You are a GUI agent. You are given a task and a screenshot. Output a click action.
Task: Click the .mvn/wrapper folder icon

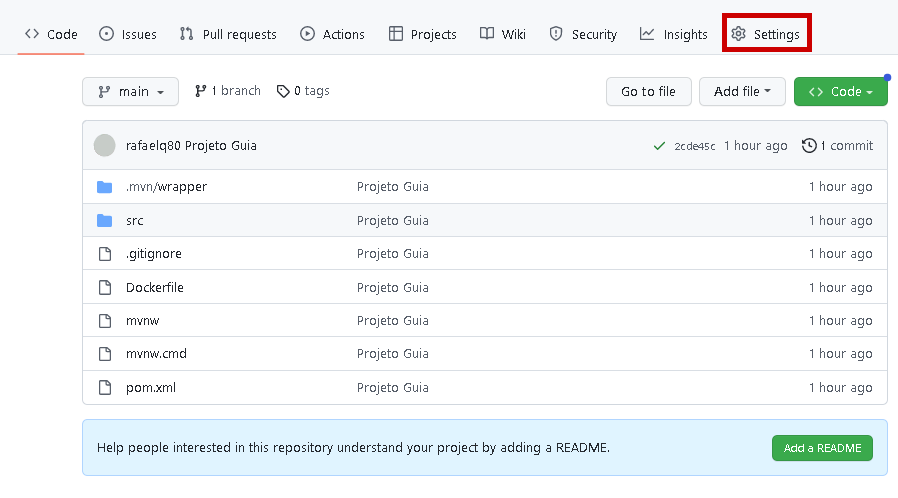(105, 187)
